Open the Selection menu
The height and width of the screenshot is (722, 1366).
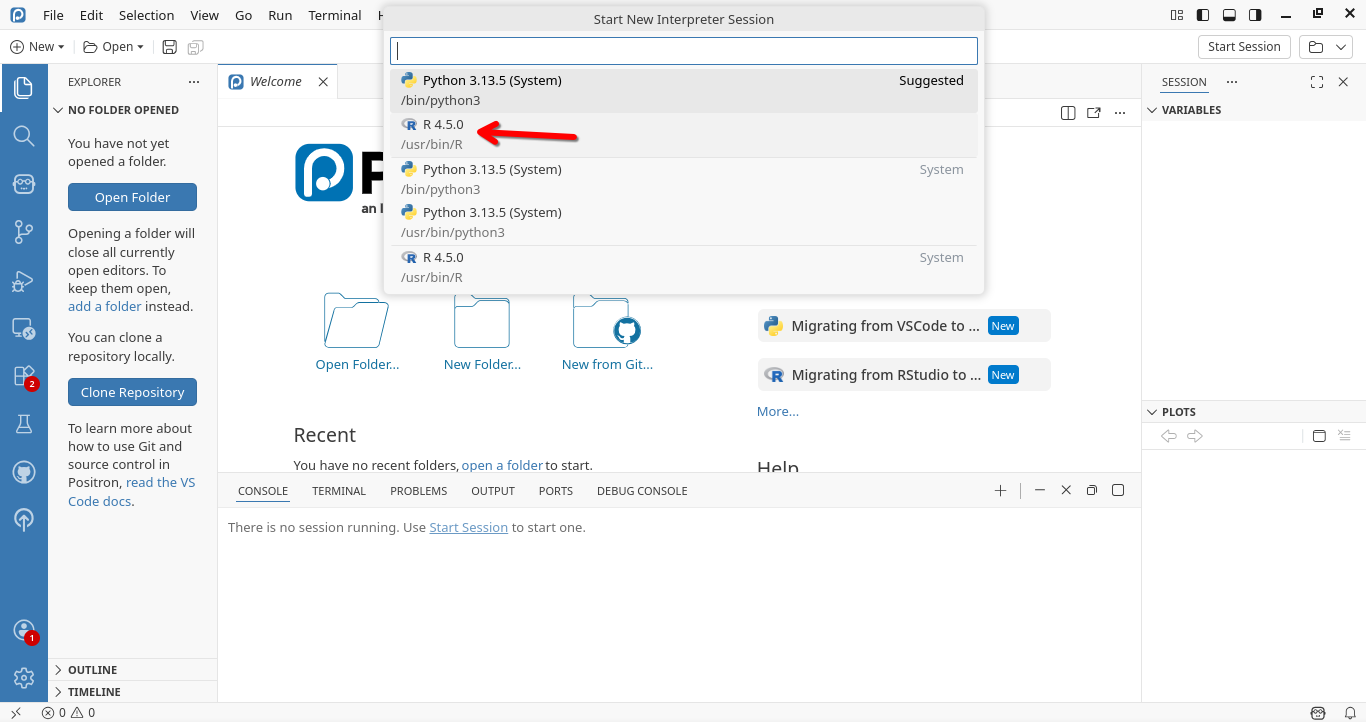[146, 15]
